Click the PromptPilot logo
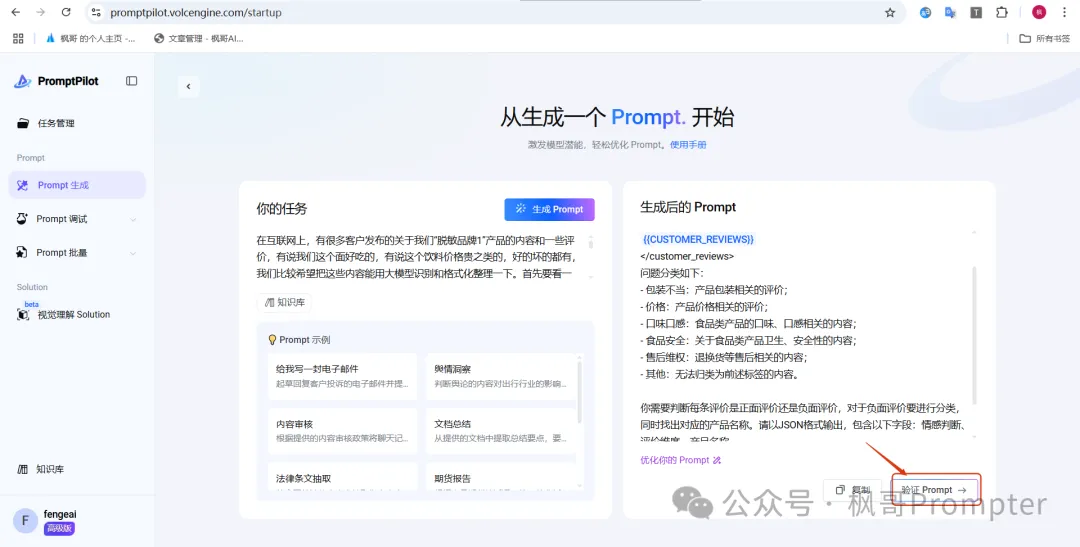This screenshot has width=1080, height=547. tap(56, 81)
